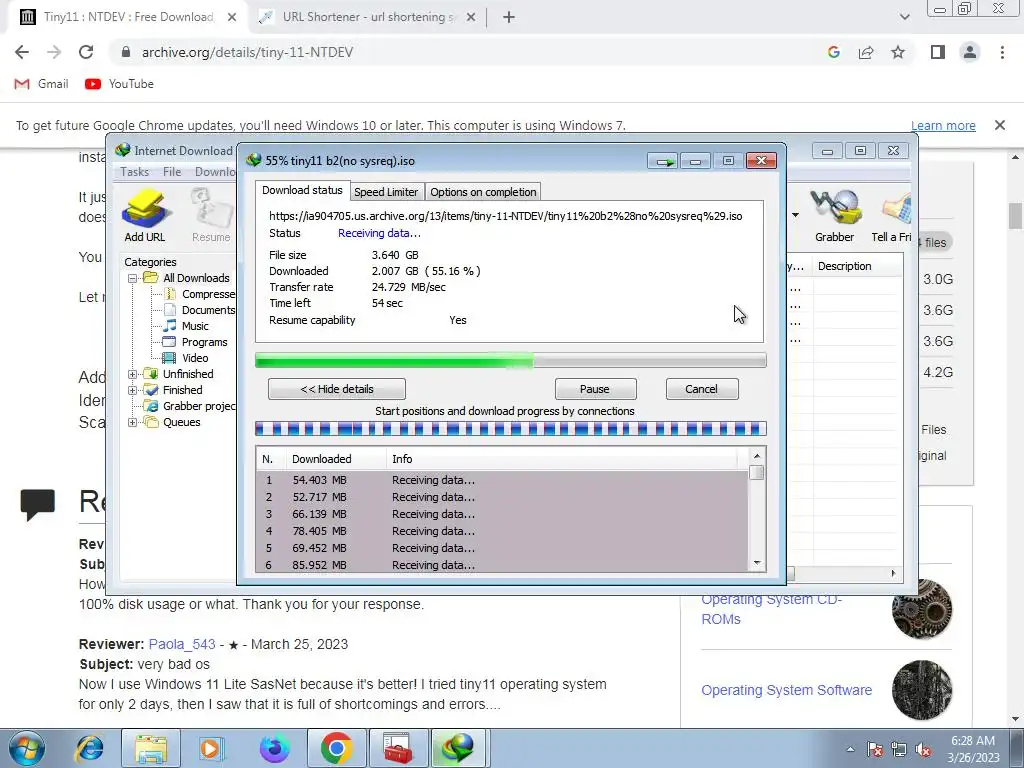
Task: Open the Options on completion tab
Action: (483, 192)
